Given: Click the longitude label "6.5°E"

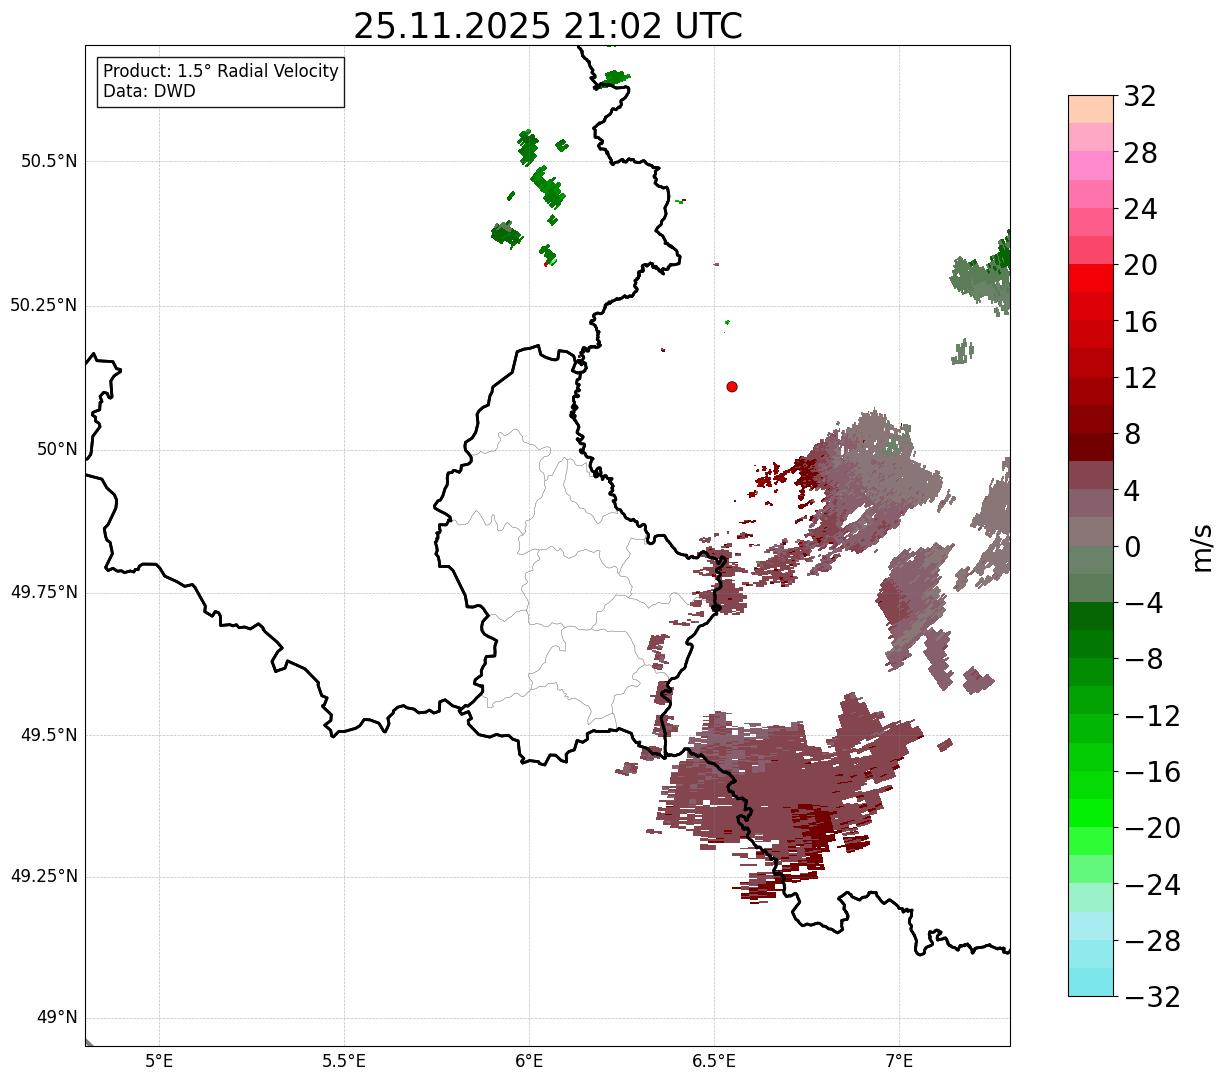Looking at the screenshot, I should pyautogui.click(x=714, y=1060).
